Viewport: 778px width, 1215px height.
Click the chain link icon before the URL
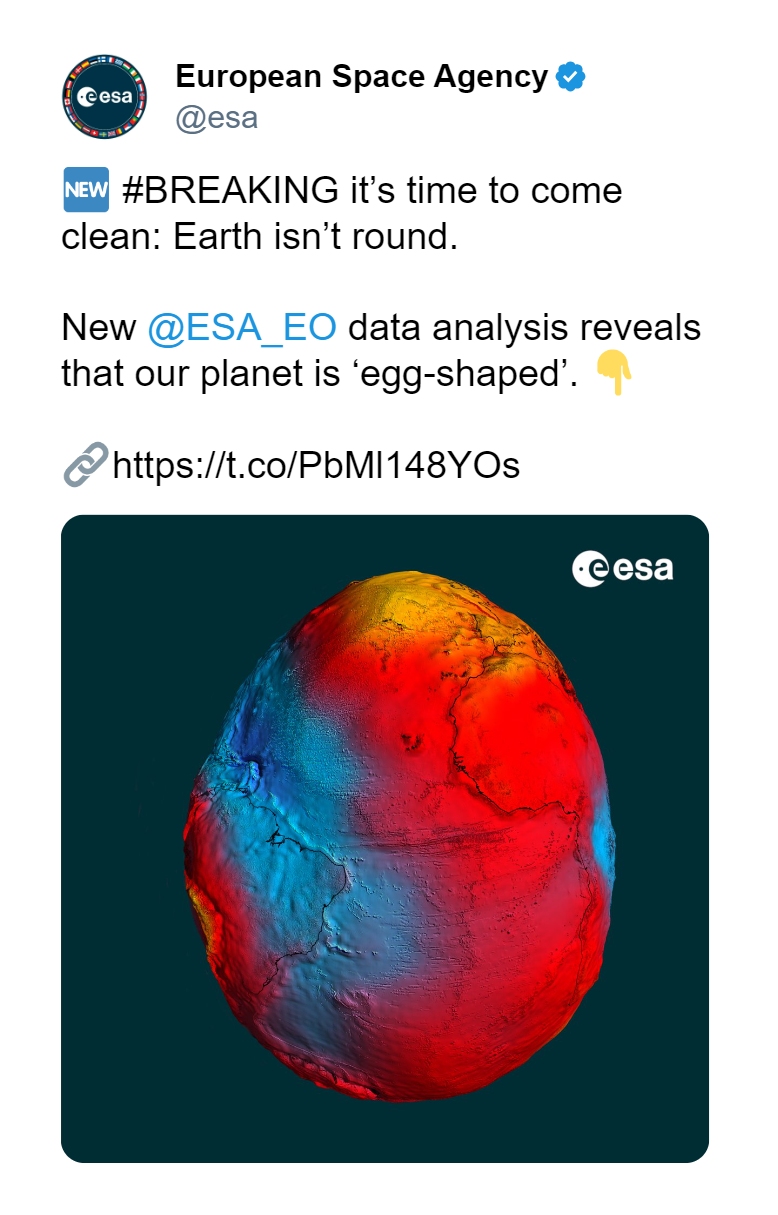84,464
